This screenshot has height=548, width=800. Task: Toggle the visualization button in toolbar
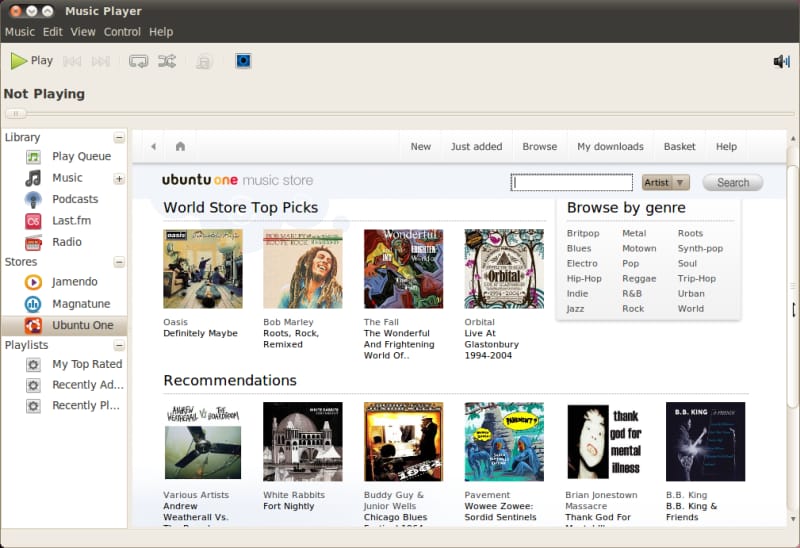(x=243, y=61)
